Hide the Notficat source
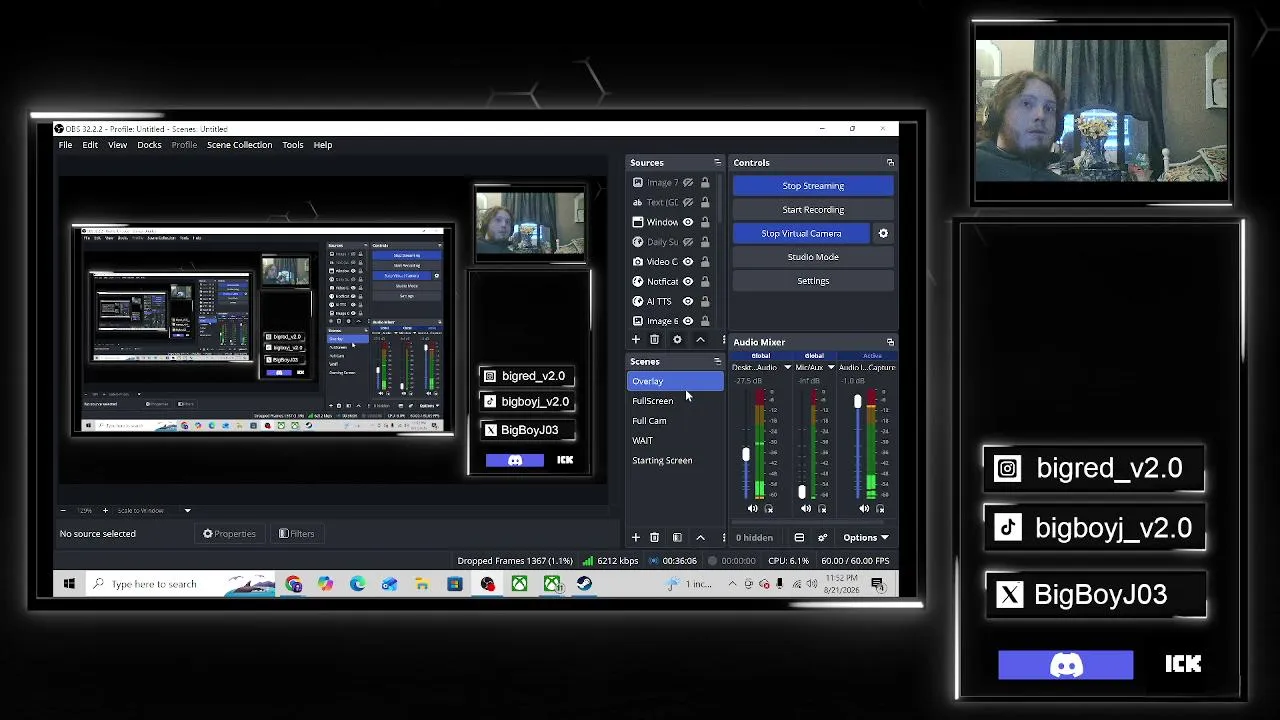The width and height of the screenshot is (1280, 720). click(x=688, y=282)
